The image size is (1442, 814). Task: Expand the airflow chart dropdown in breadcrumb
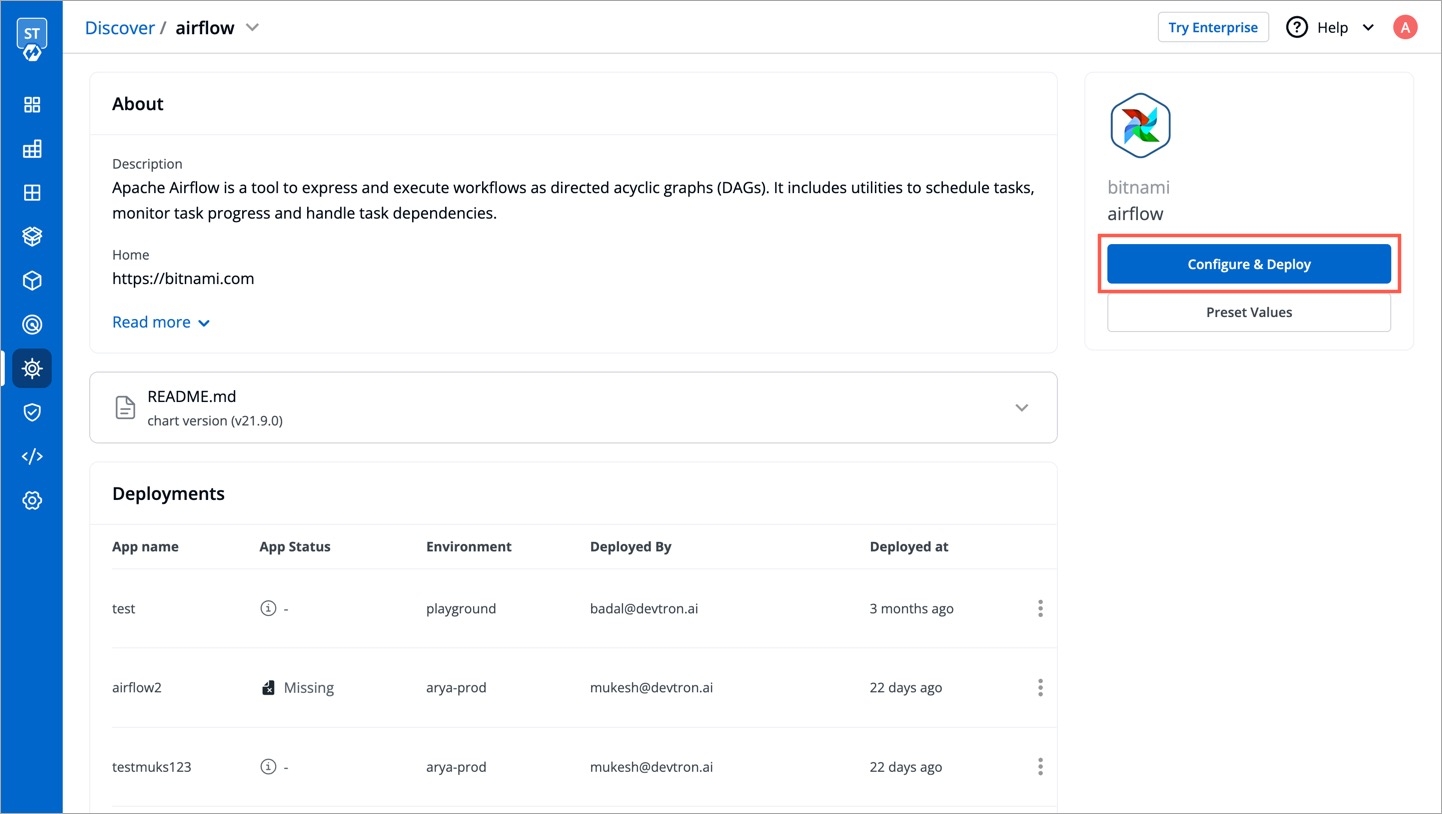[x=253, y=27]
